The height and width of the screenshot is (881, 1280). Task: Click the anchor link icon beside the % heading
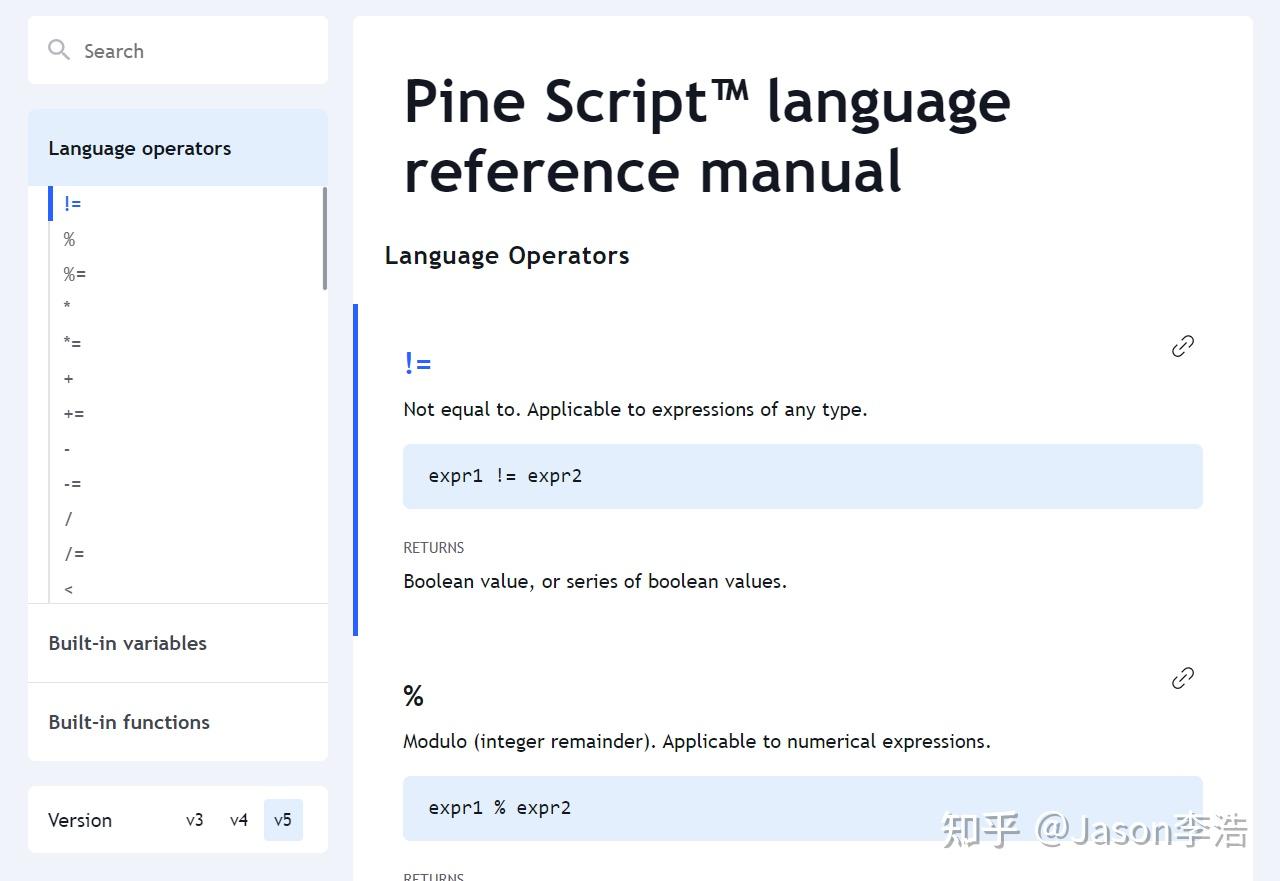1182,677
